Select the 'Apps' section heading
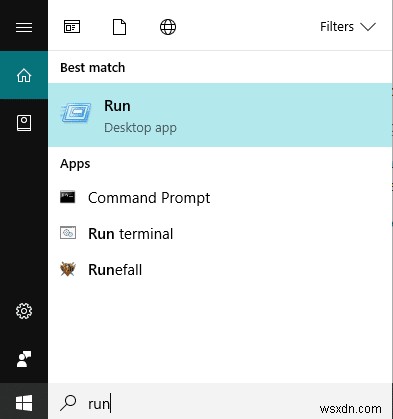 pos(75,164)
